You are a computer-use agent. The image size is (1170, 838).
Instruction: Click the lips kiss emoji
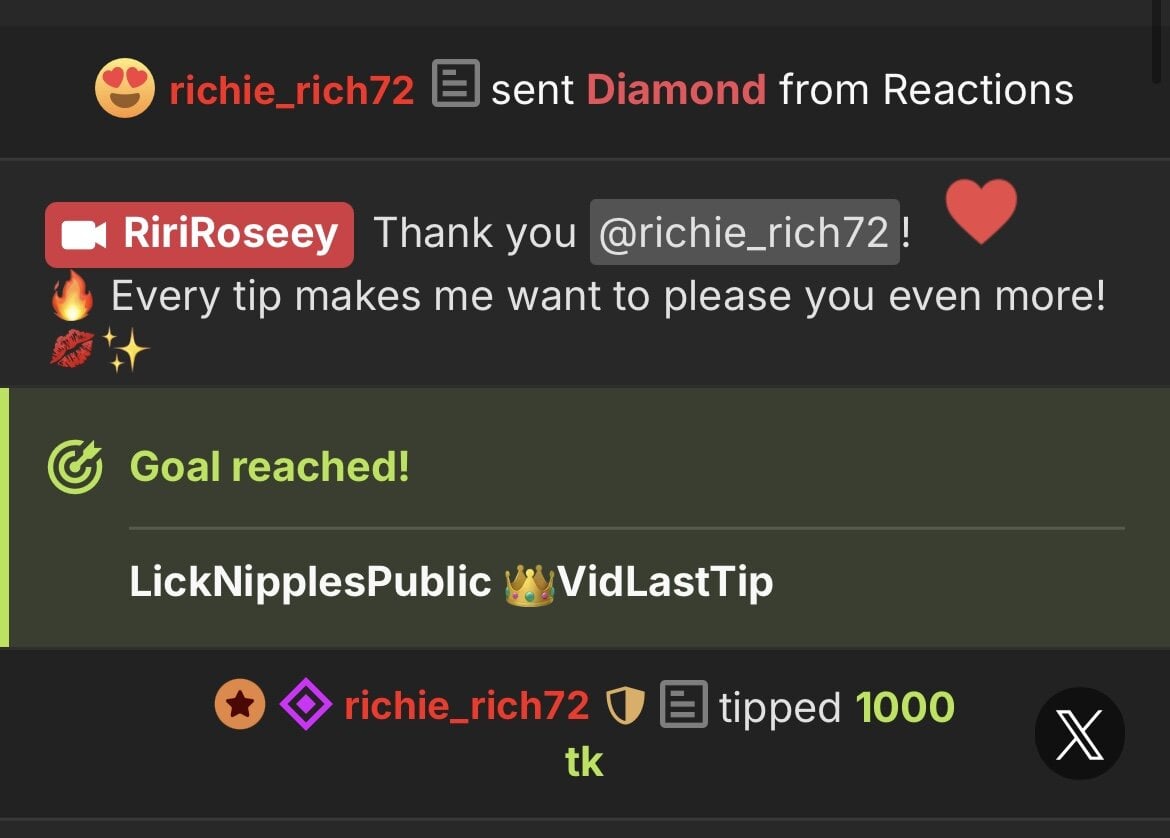tap(72, 348)
